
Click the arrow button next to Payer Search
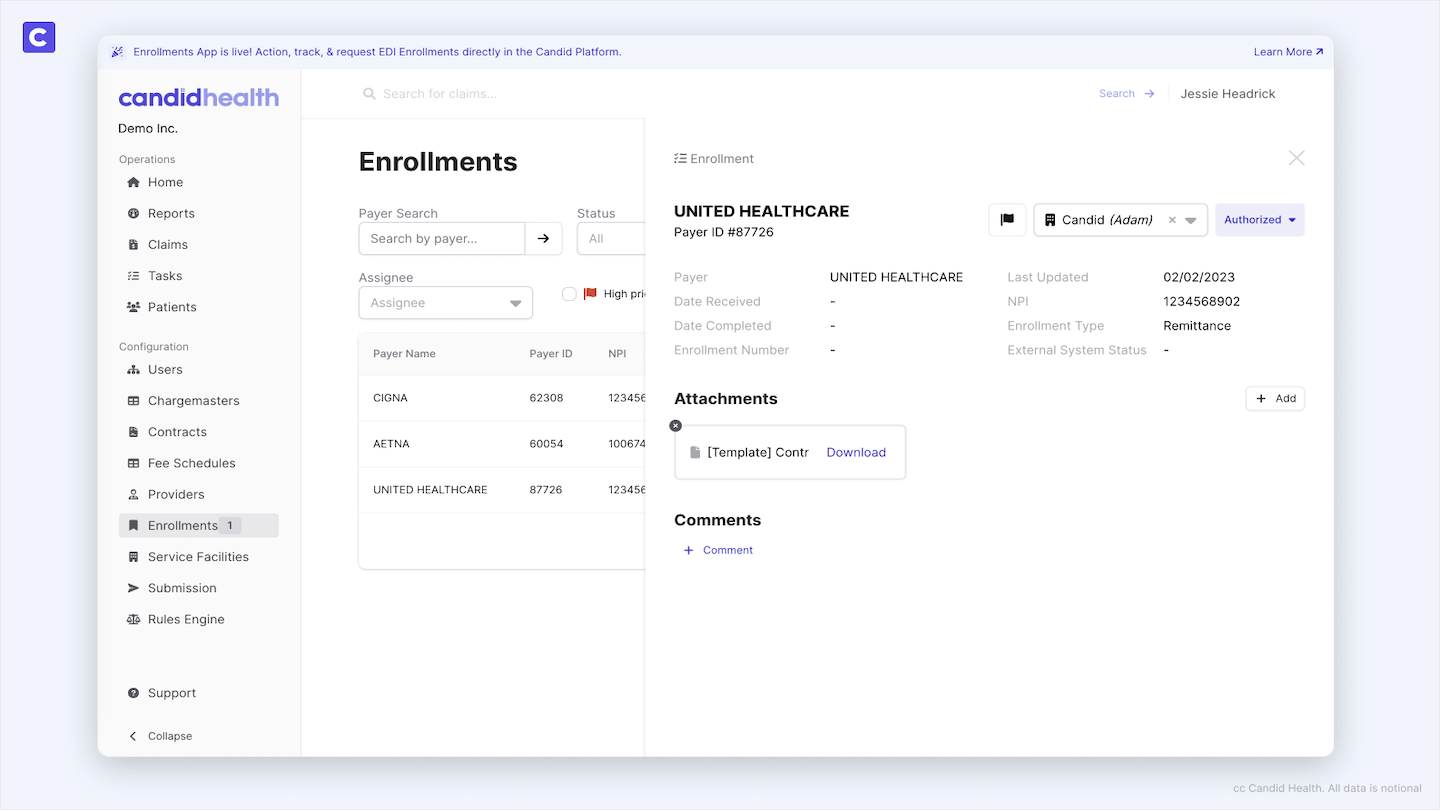[543, 239]
